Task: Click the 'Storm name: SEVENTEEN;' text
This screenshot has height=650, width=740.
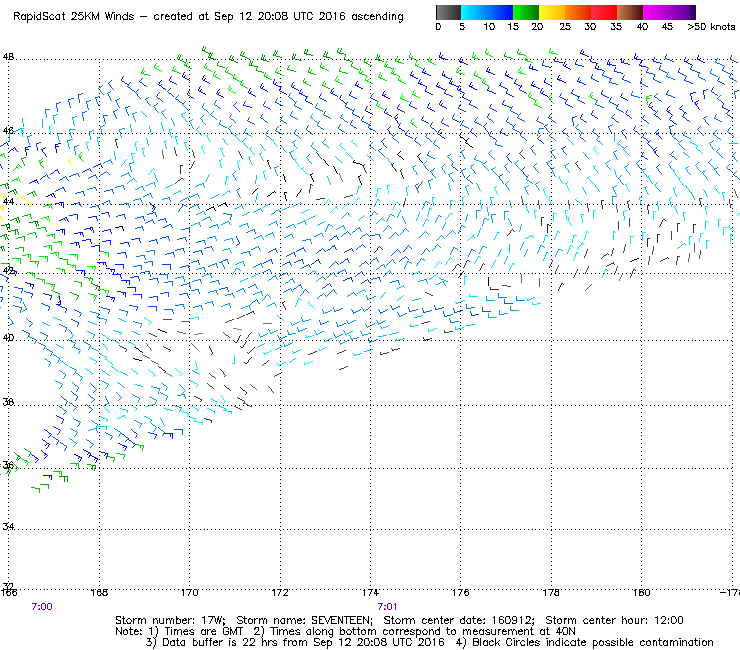Action: [x=304, y=620]
